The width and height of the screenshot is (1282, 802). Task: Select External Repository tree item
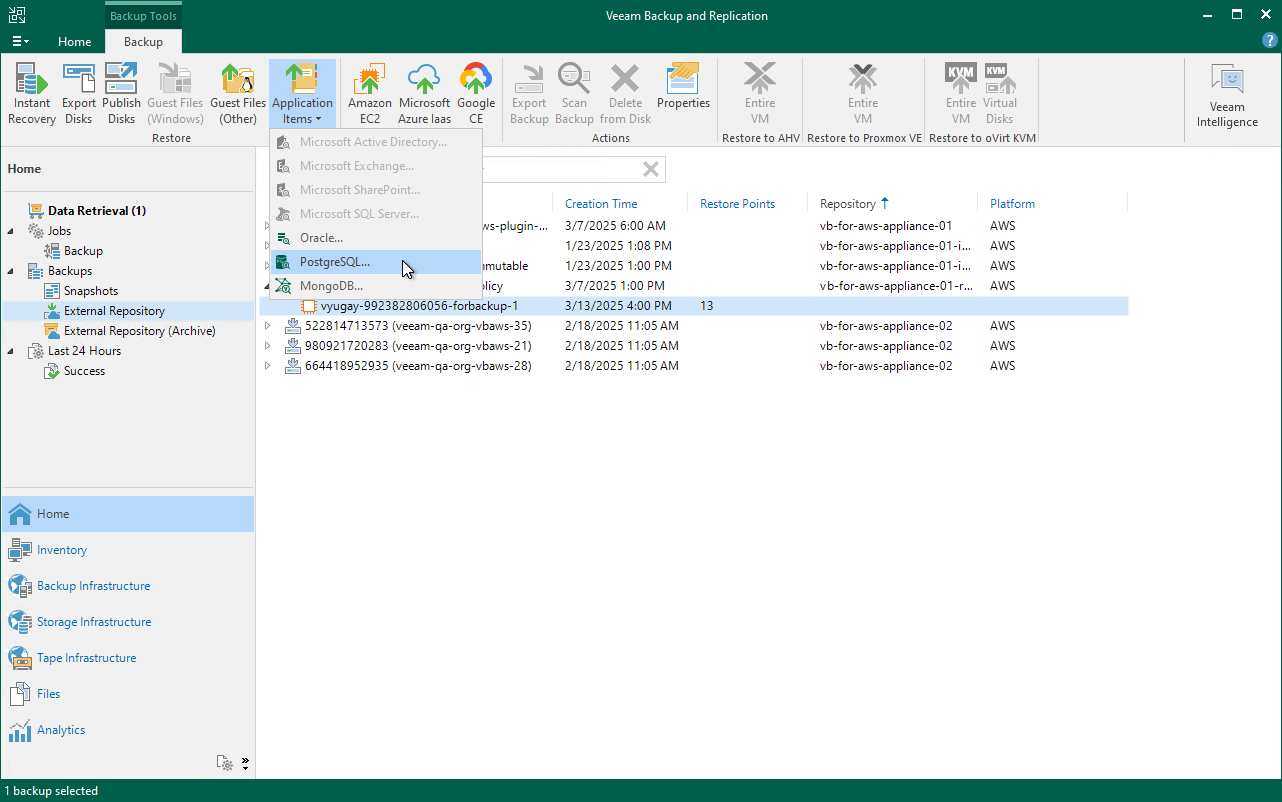click(x=114, y=311)
